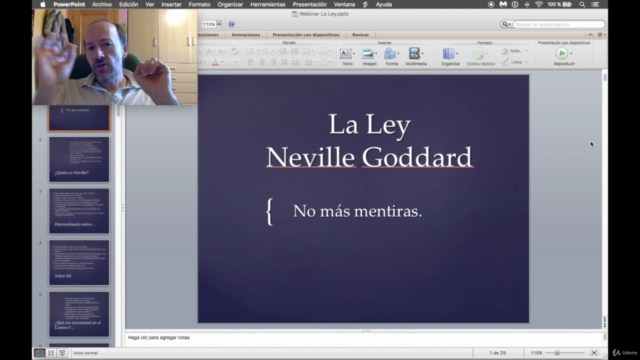This screenshot has height=360, width=640.
Task: Click the purple help question mark icon
Action: (x=231, y=24)
